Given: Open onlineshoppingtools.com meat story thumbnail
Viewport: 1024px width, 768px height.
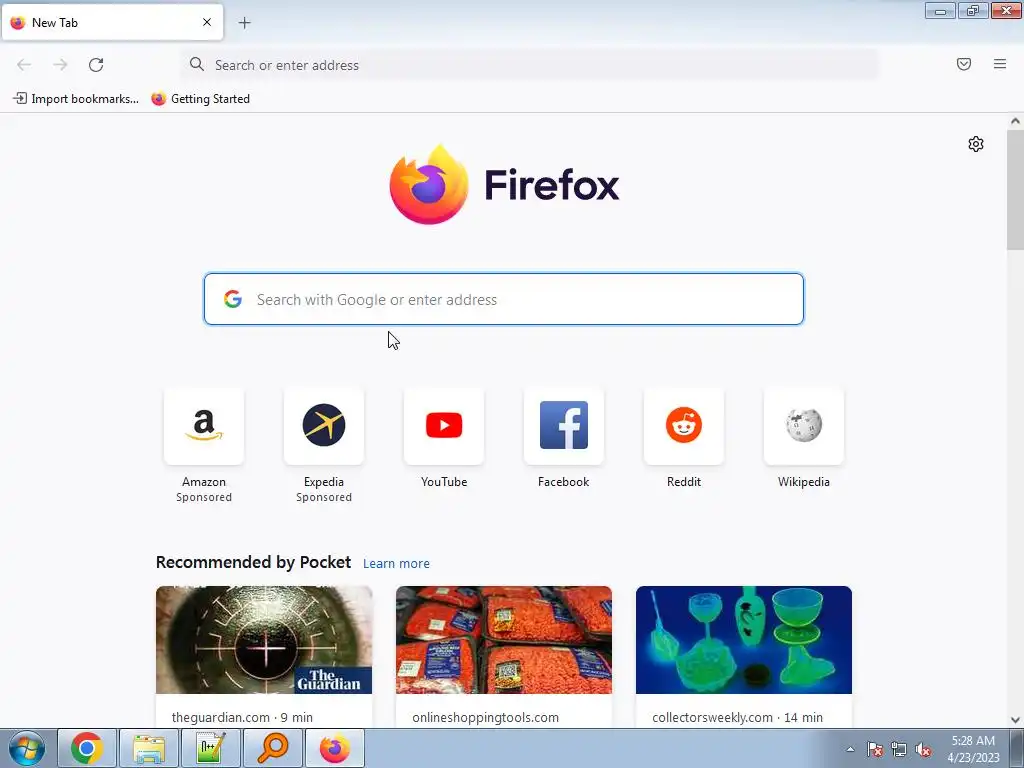Looking at the screenshot, I should (x=504, y=640).
